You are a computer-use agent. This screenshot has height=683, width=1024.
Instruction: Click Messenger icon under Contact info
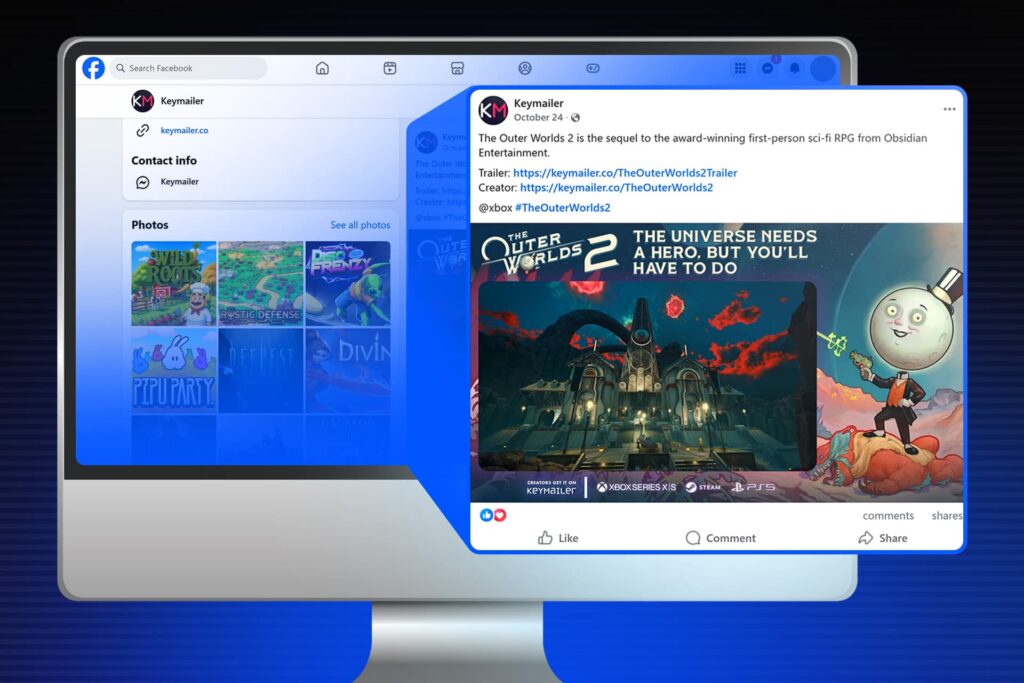coord(142,182)
